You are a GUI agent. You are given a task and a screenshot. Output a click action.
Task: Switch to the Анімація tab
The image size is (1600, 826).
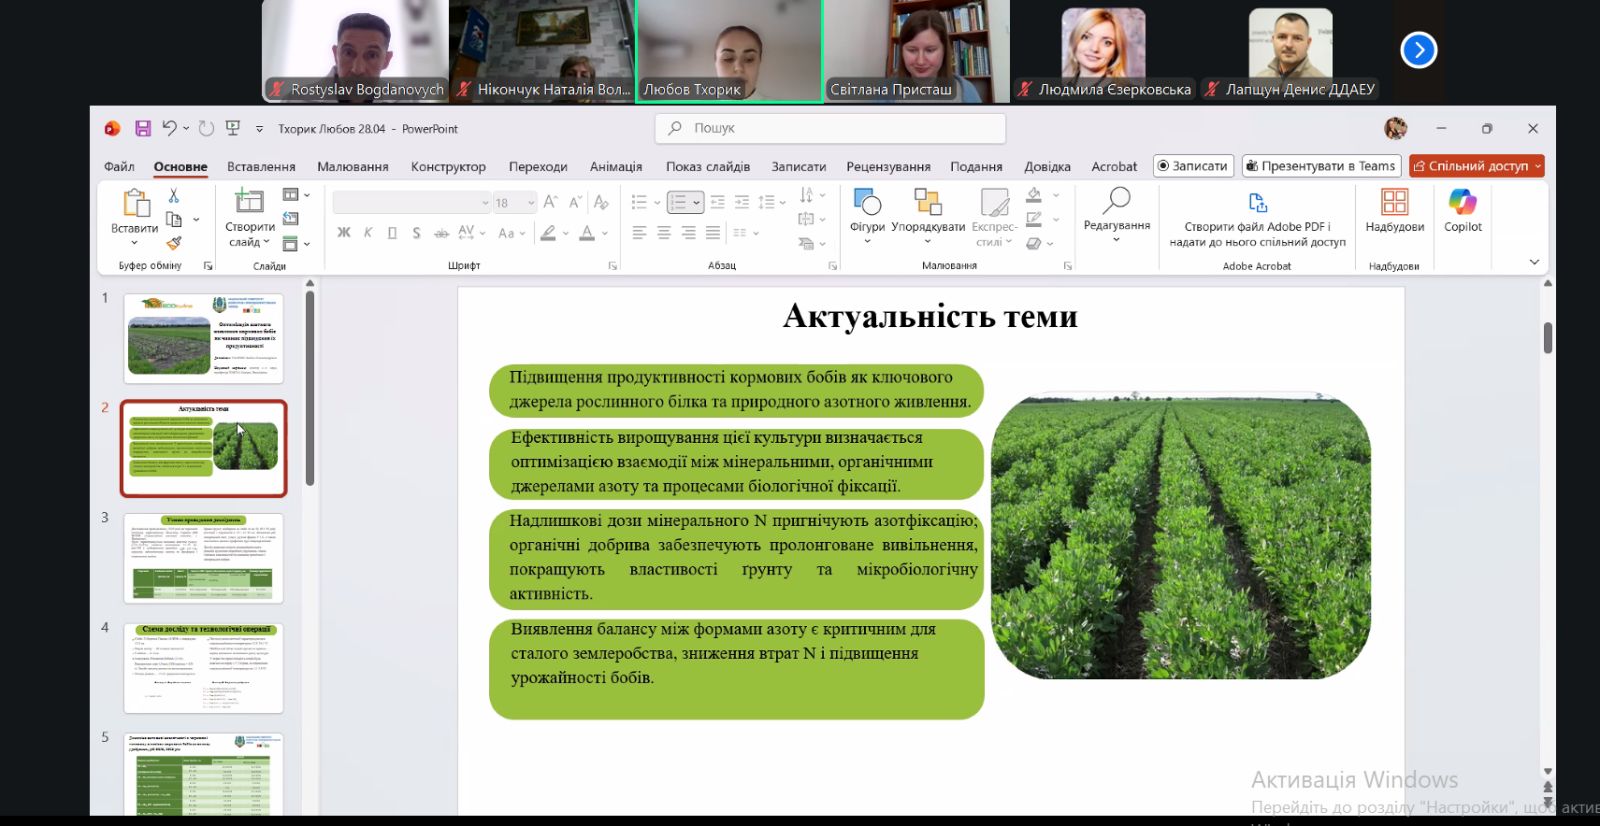[616, 166]
